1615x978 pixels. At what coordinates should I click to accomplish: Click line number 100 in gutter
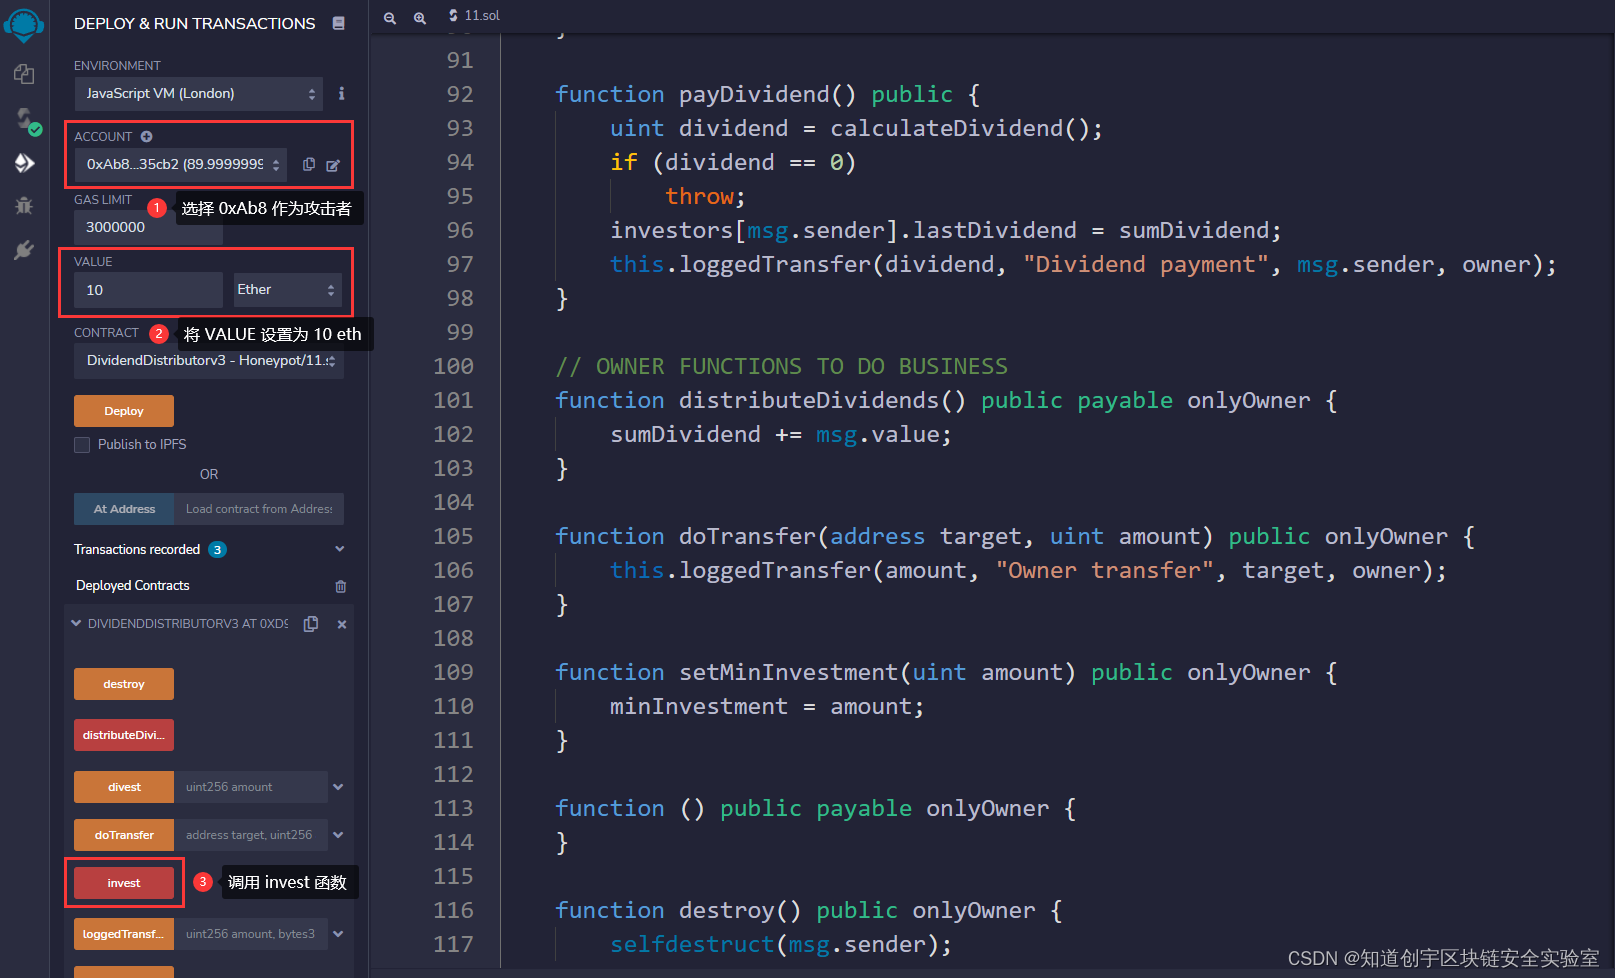pos(453,366)
